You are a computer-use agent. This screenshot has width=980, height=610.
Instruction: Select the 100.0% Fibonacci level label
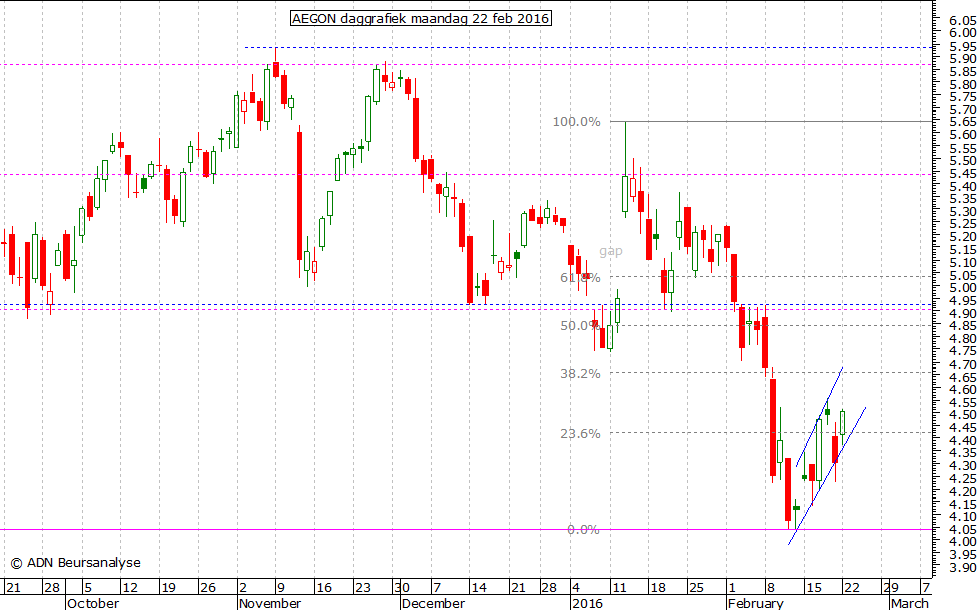576,122
